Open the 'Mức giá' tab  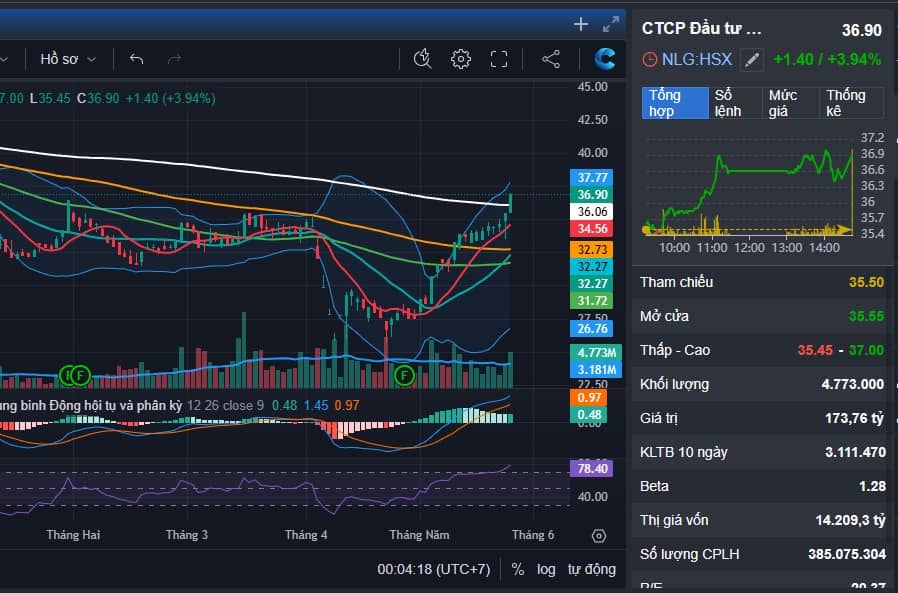(x=786, y=103)
